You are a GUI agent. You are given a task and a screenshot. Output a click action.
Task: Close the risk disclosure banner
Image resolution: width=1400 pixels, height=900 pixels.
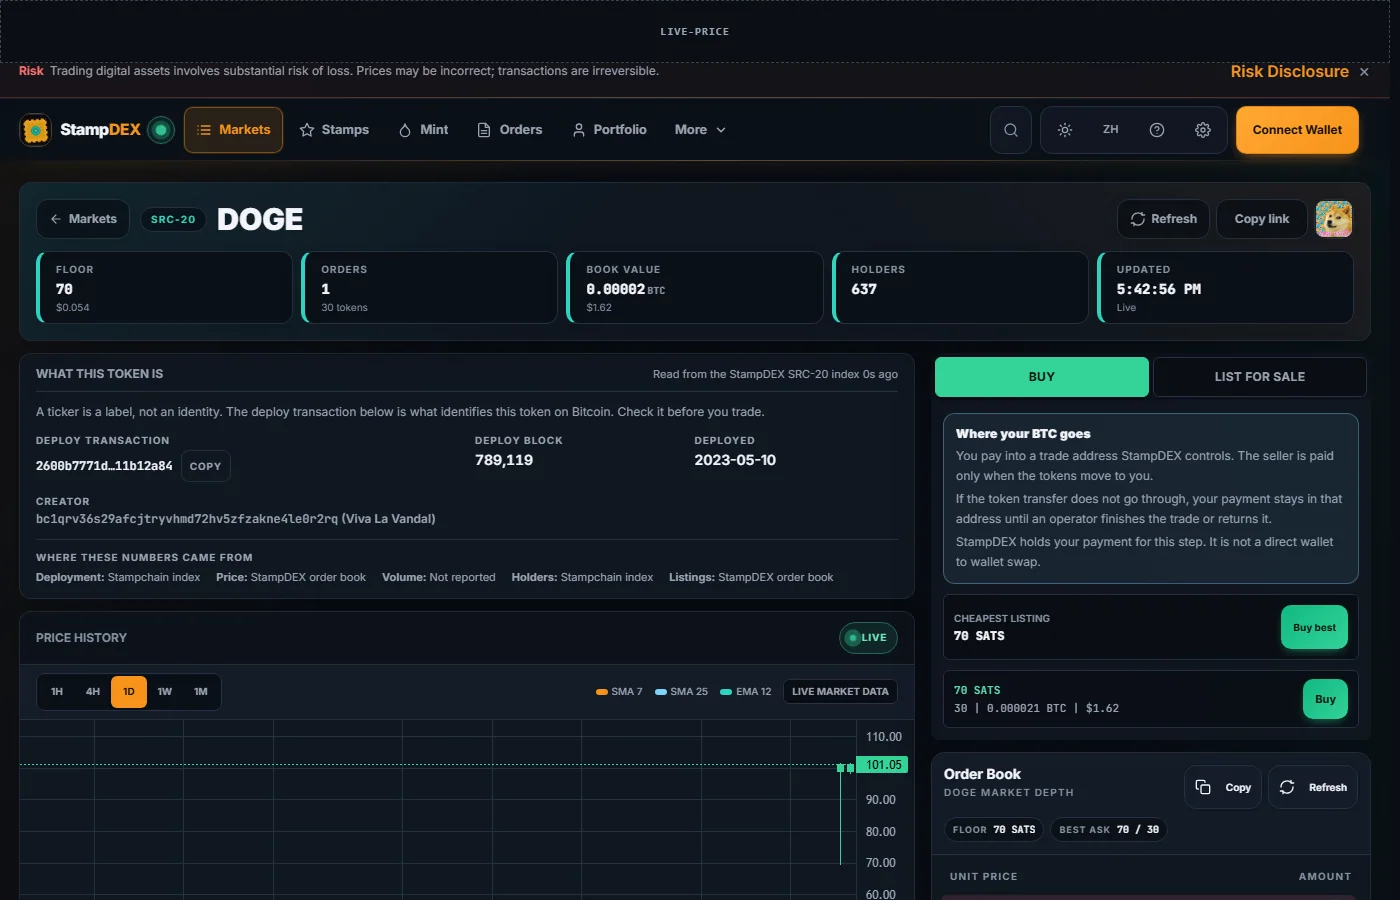pos(1364,72)
